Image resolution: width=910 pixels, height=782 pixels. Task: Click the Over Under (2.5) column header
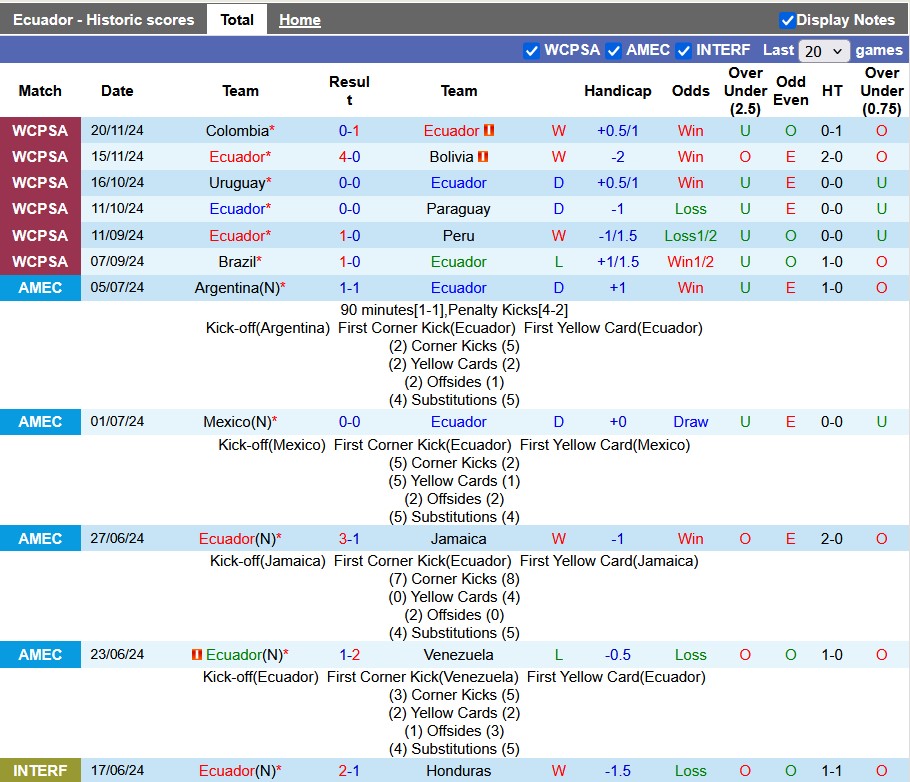(745, 91)
